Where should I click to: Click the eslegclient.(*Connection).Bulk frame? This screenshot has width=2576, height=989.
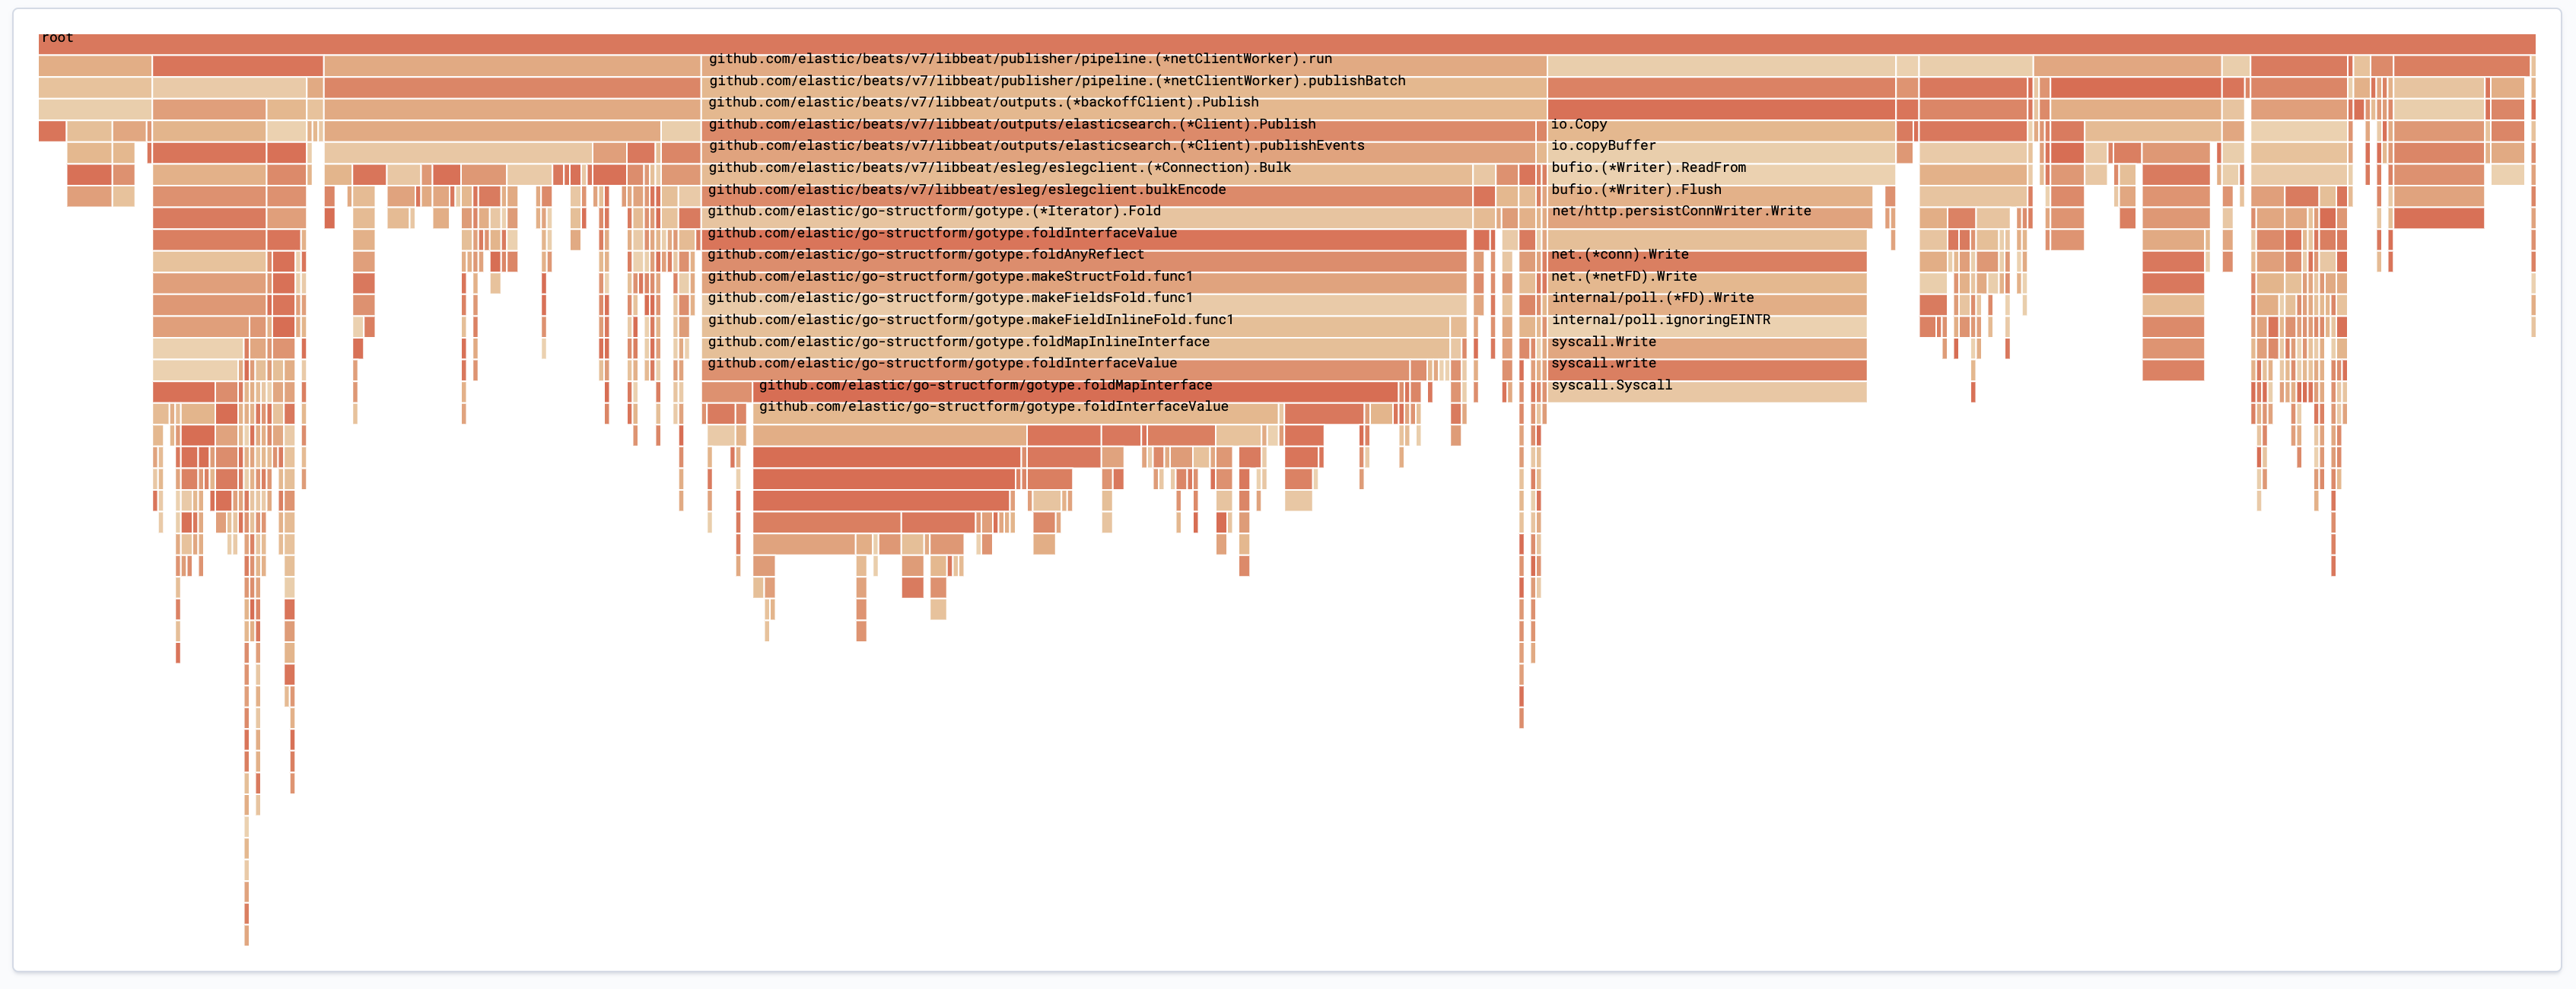1000,167
